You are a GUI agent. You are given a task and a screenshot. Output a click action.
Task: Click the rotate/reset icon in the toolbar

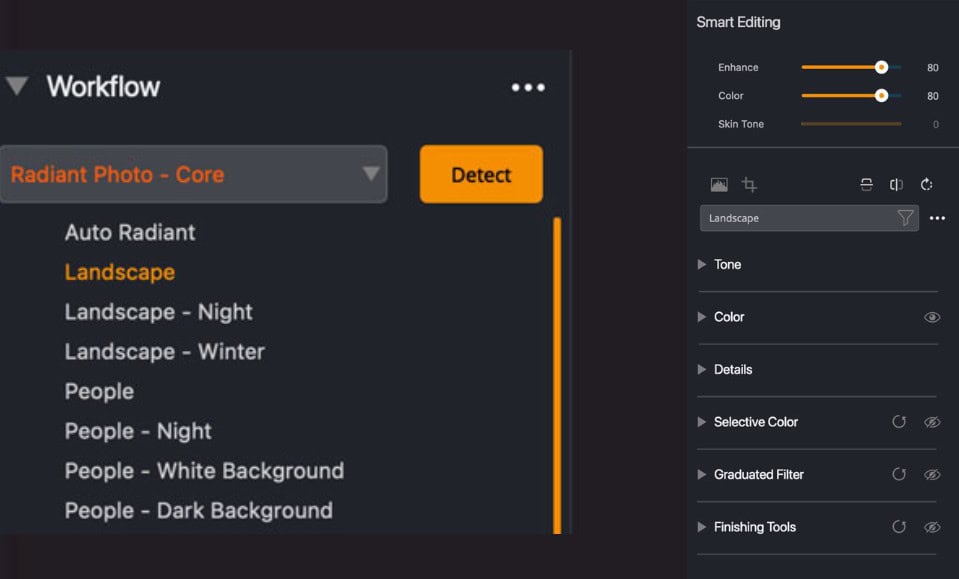click(927, 185)
